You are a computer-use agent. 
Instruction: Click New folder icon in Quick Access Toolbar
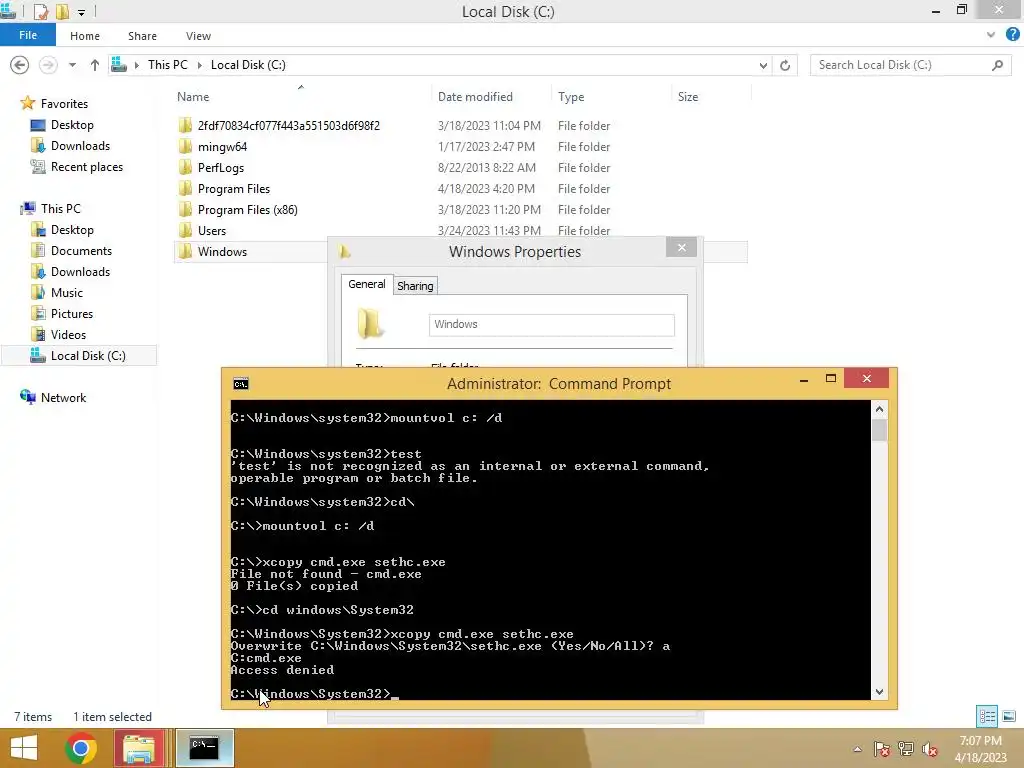click(x=63, y=11)
